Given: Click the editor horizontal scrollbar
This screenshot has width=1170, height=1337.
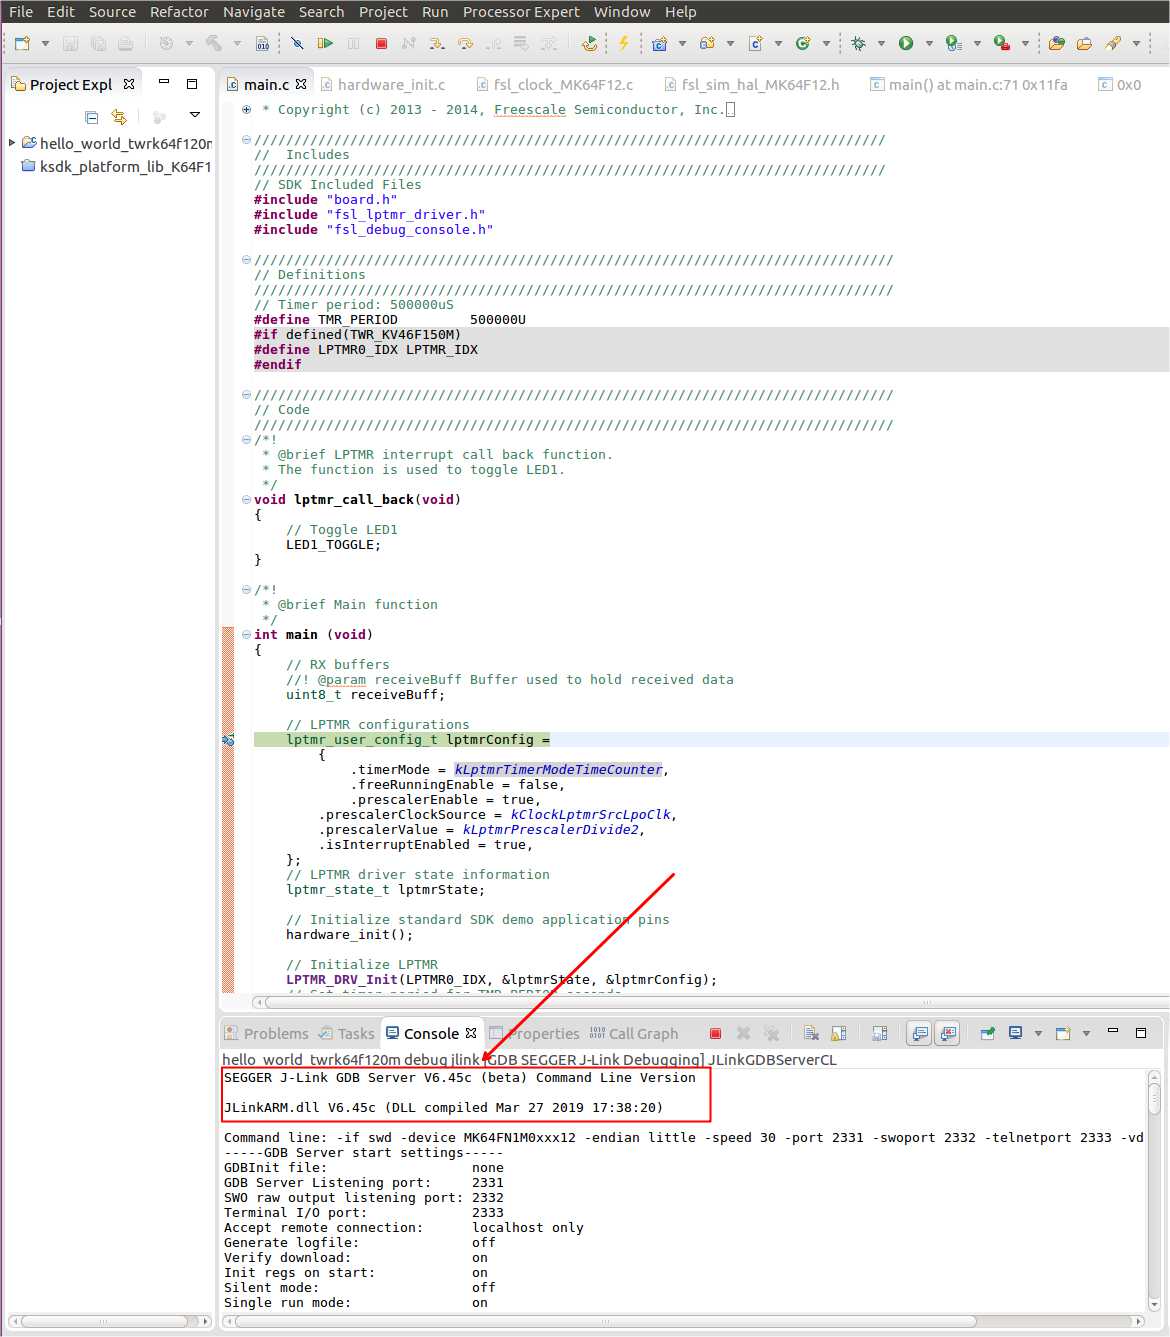Looking at the screenshot, I should coord(600,1002).
